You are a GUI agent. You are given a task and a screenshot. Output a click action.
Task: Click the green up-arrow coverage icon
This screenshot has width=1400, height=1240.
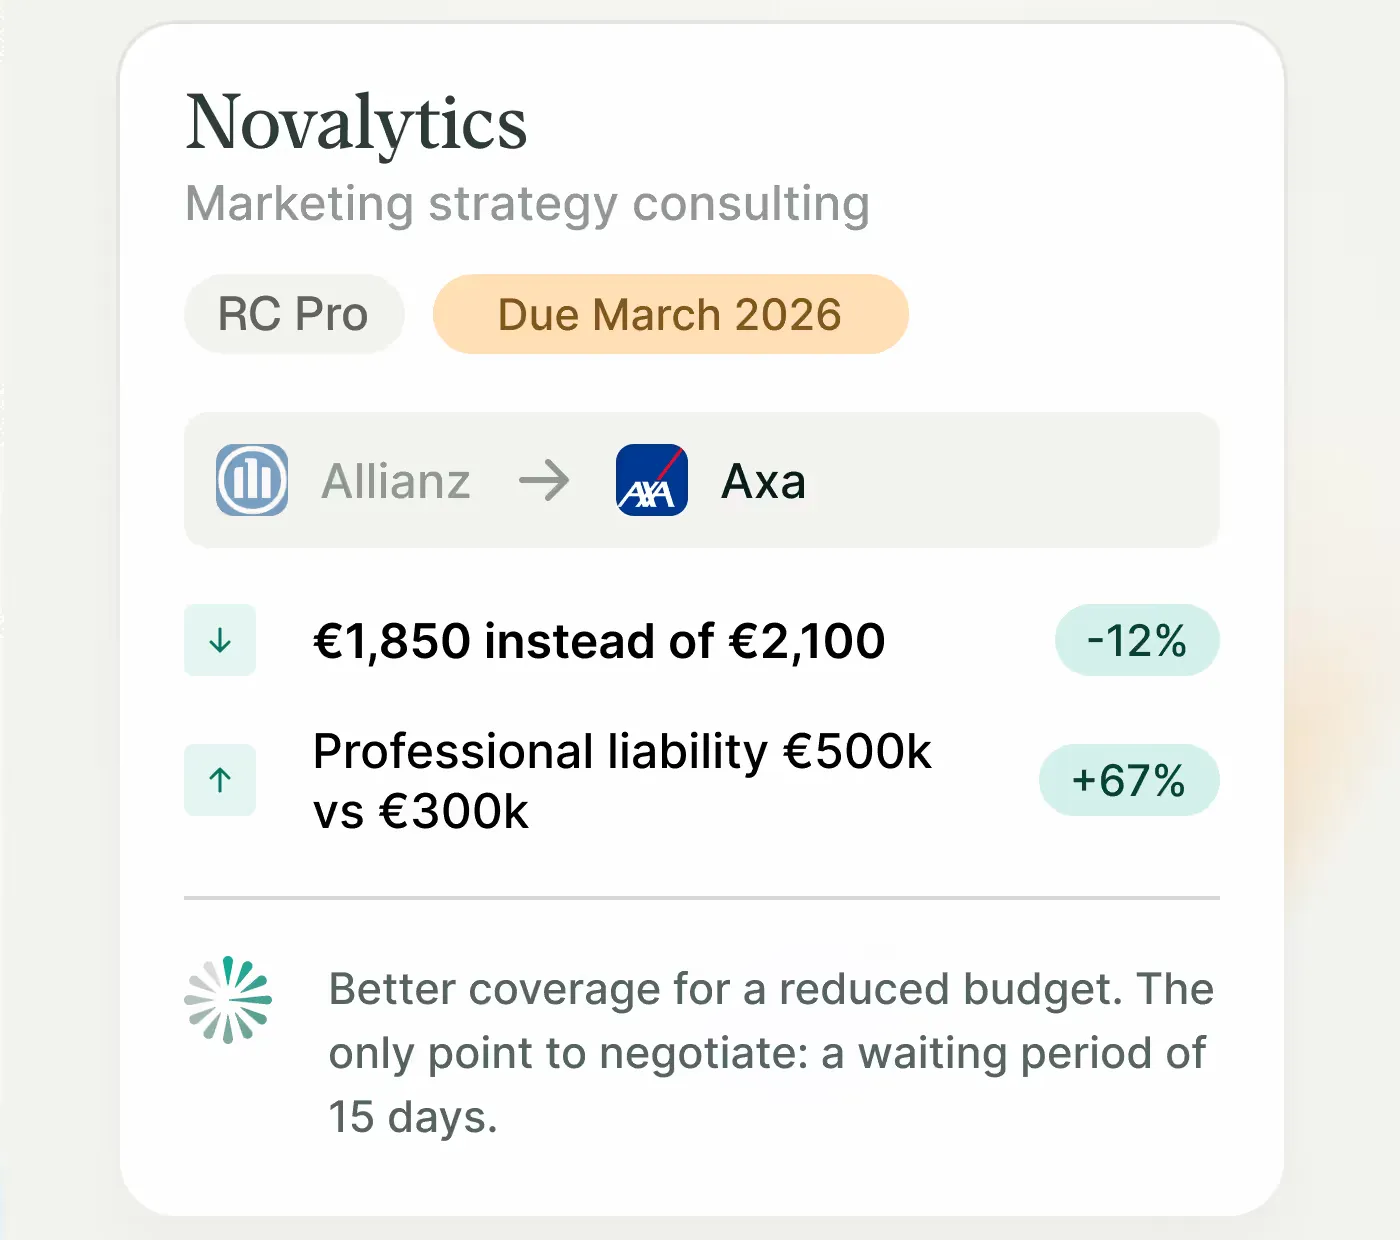[x=220, y=780]
